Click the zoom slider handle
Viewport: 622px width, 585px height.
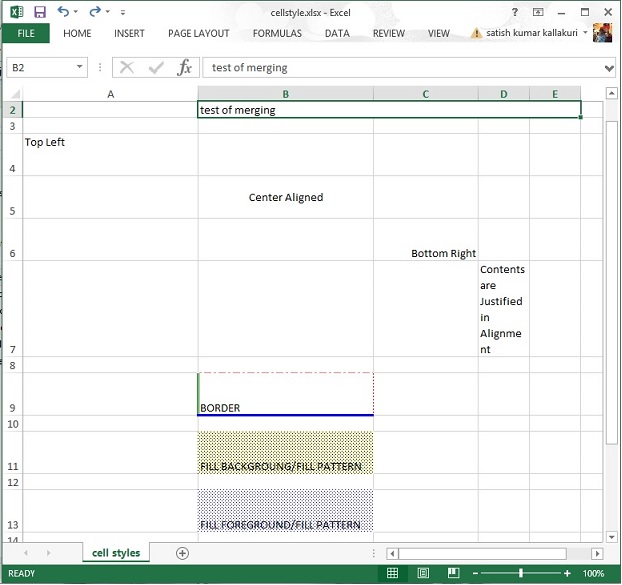tap(521, 574)
